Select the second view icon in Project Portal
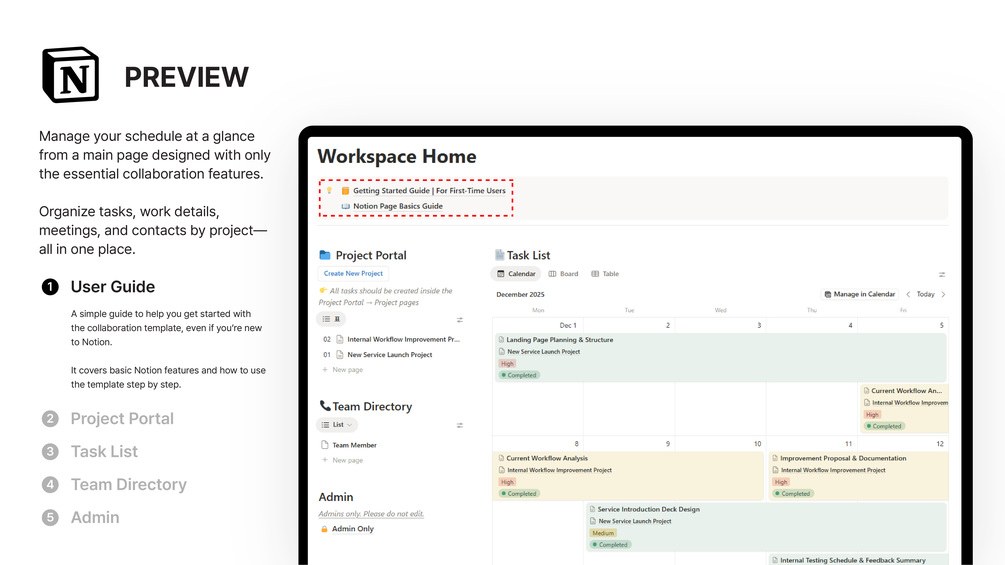1005x565 pixels. click(x=337, y=319)
